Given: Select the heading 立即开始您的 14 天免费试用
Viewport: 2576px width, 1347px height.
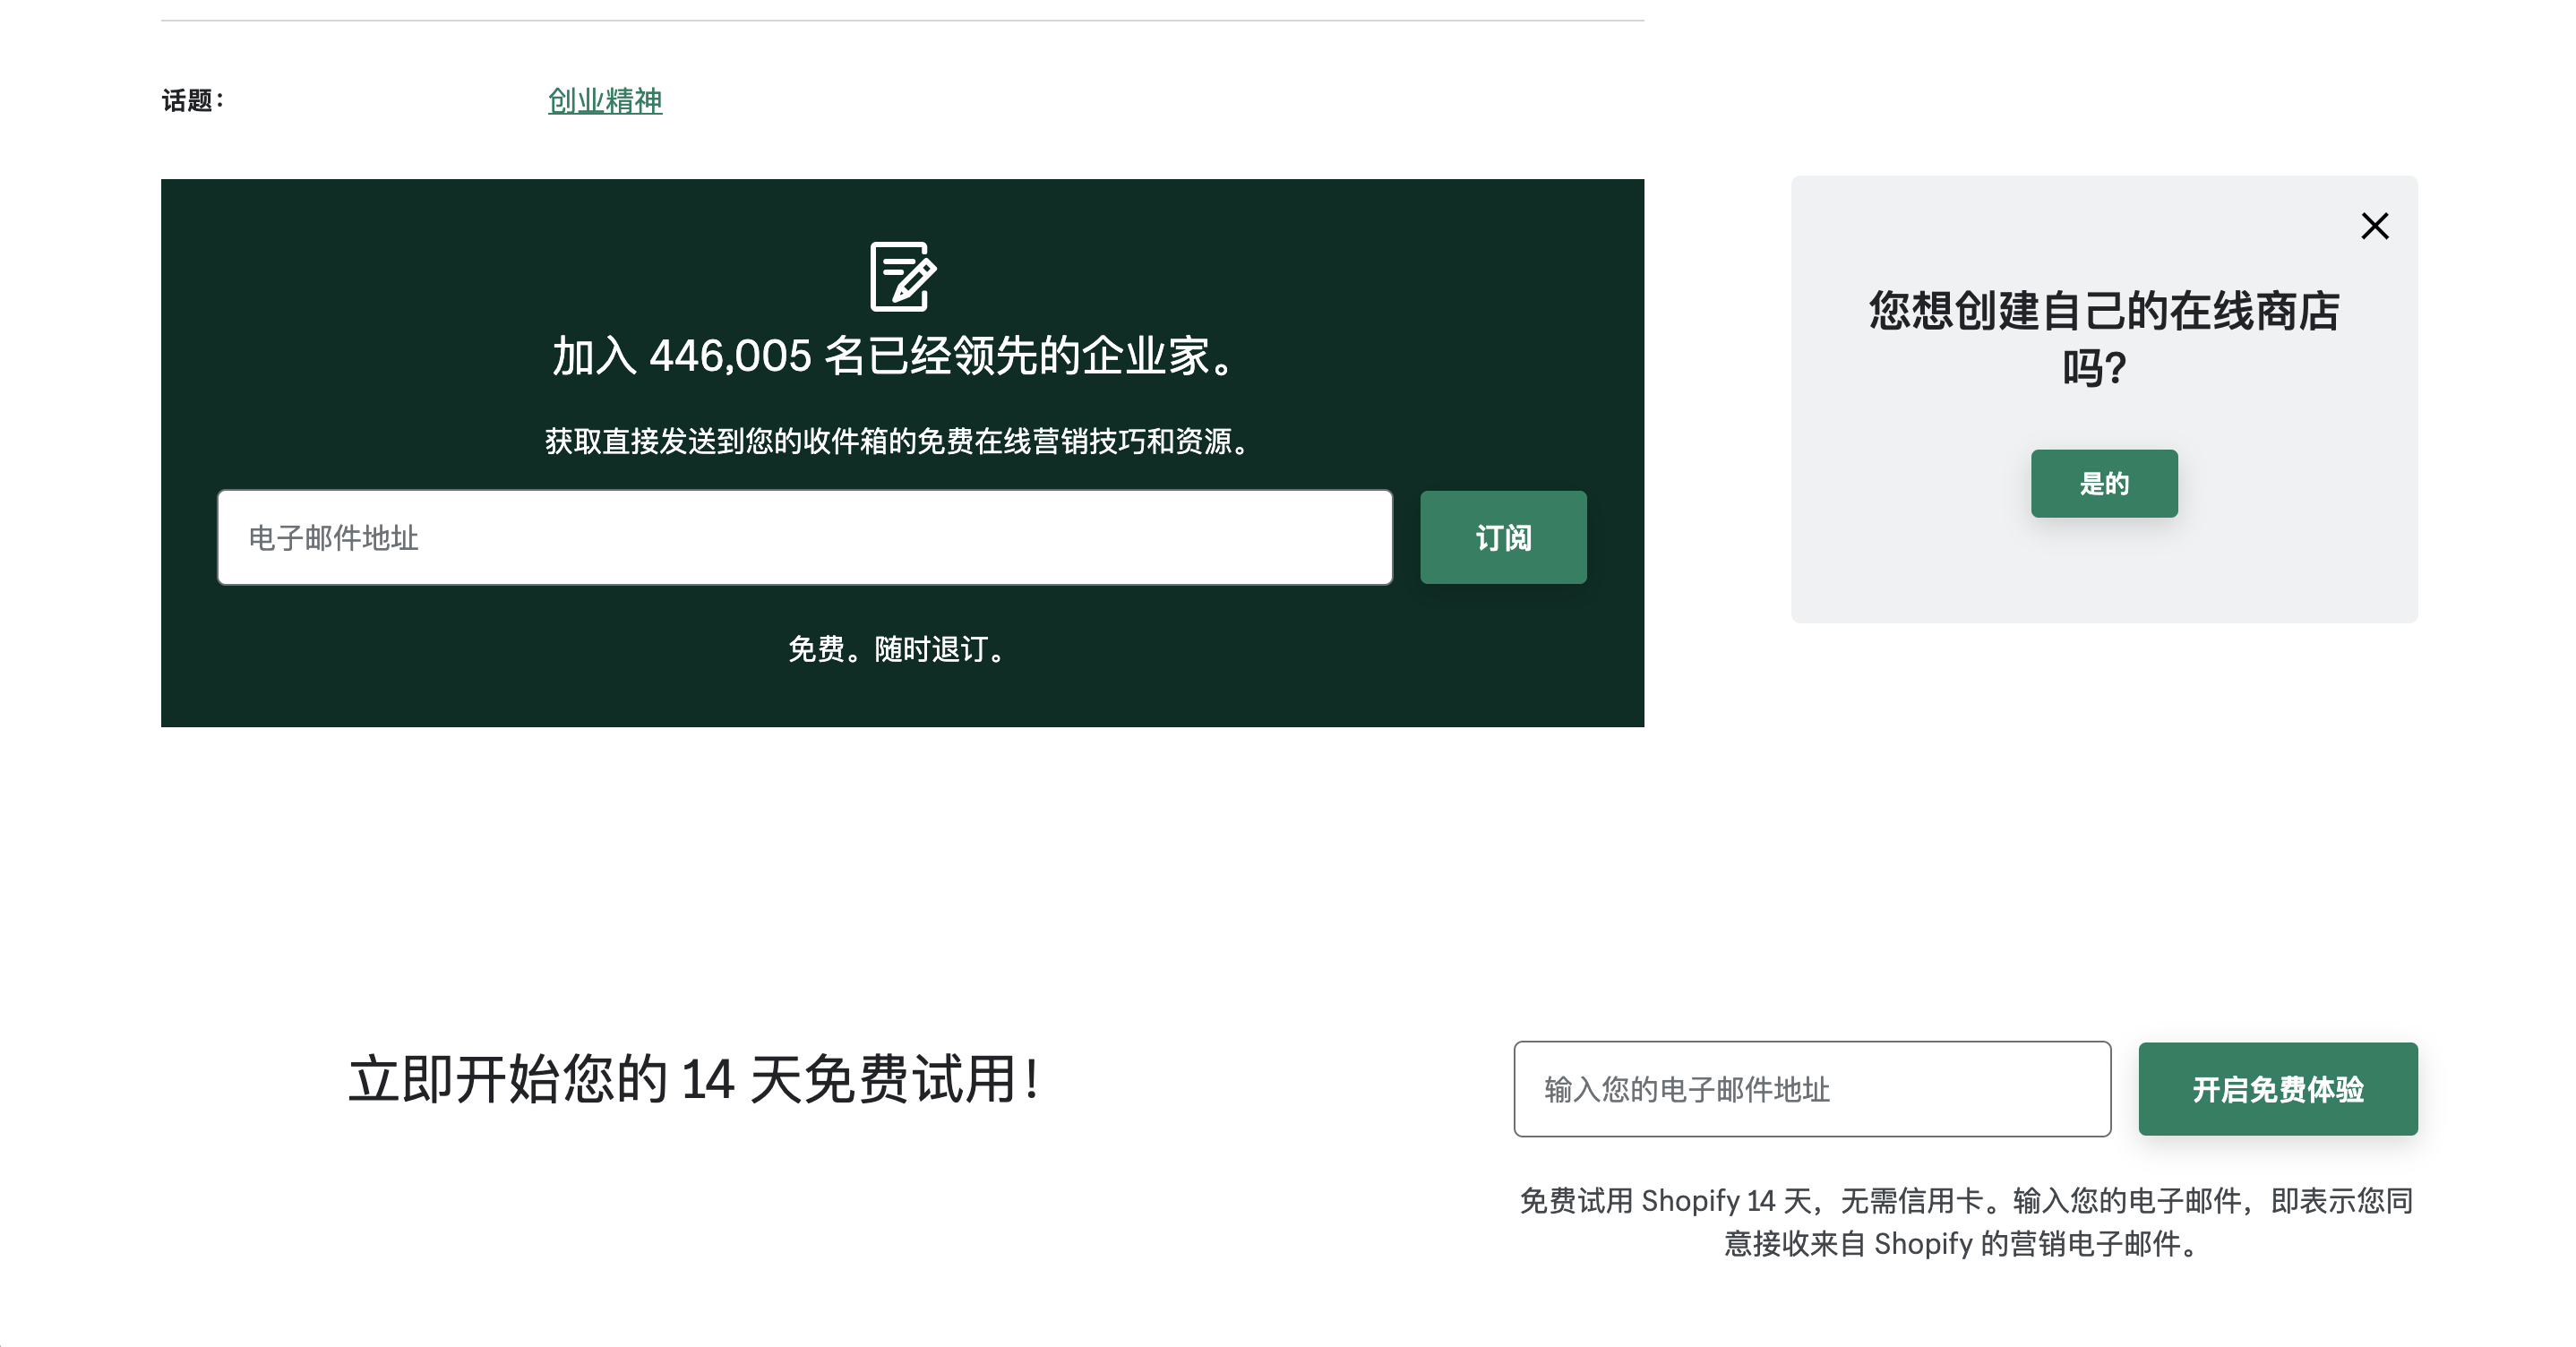Looking at the screenshot, I should (695, 1079).
